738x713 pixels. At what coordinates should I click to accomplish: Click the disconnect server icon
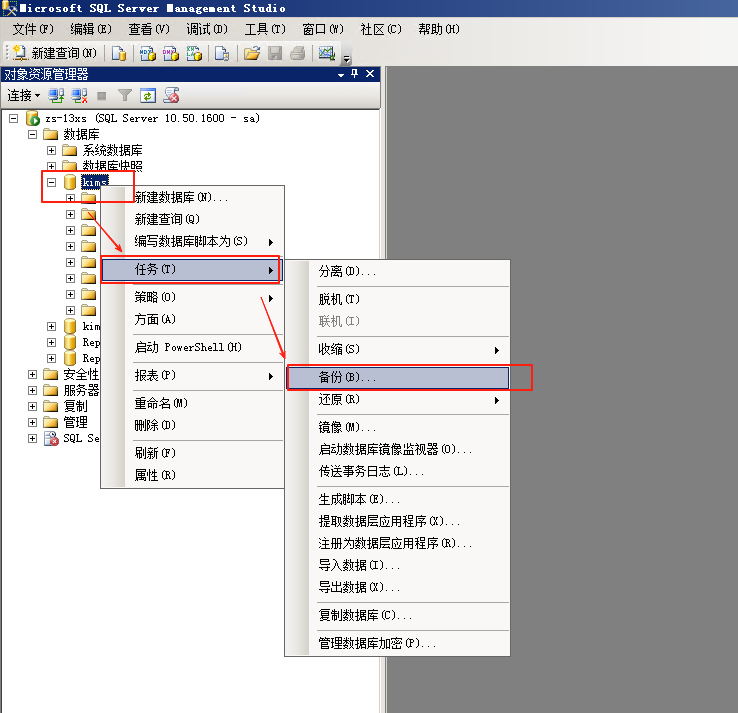tap(79, 96)
